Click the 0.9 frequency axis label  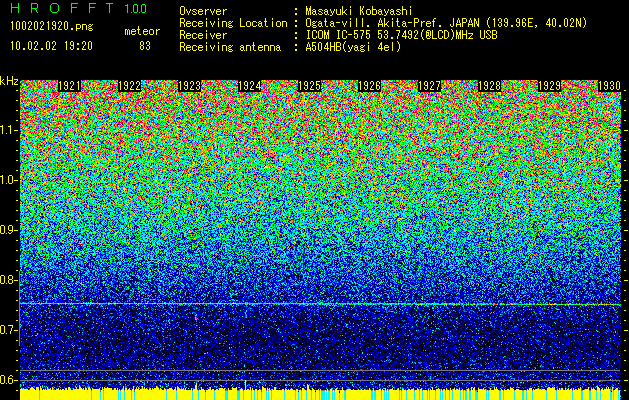[8, 230]
